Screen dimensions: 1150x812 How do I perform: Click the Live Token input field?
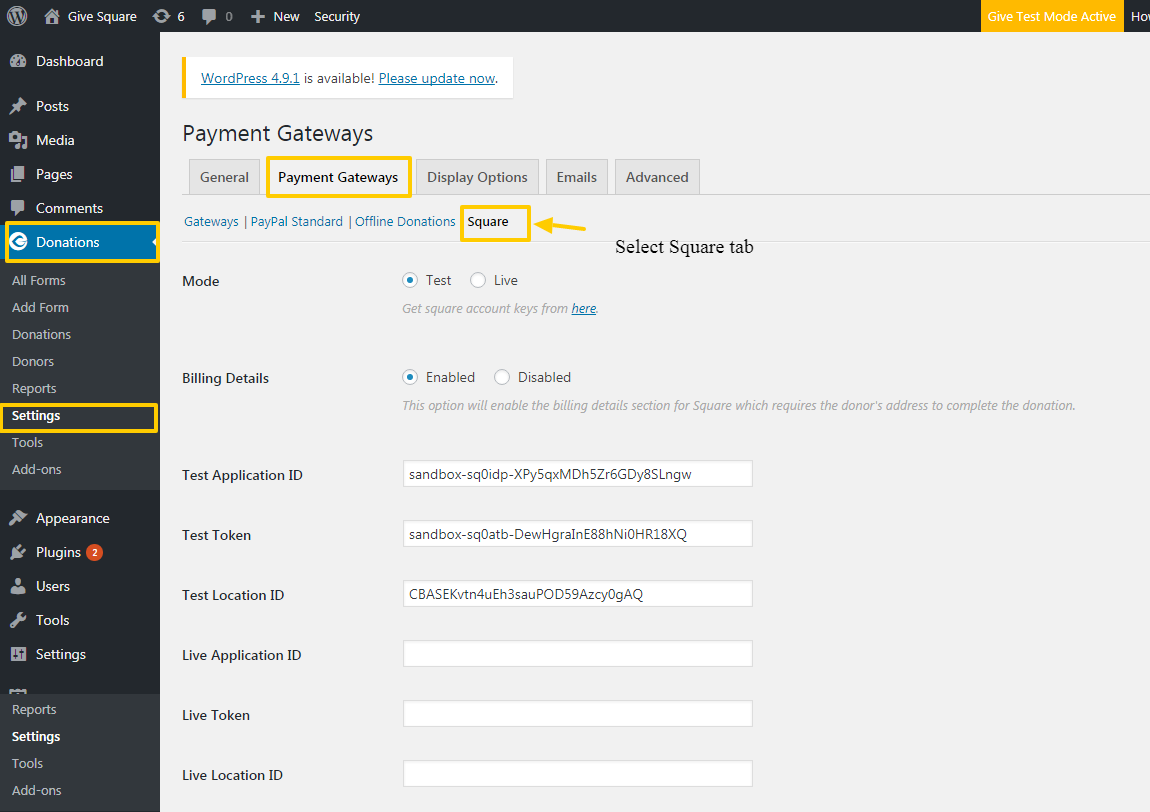coord(577,714)
